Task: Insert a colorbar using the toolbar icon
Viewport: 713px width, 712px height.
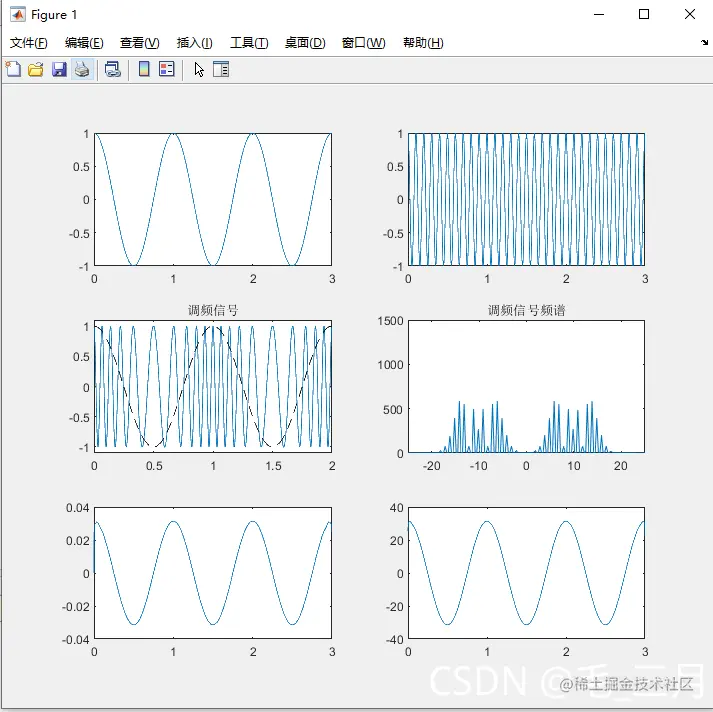Action: click(144, 70)
